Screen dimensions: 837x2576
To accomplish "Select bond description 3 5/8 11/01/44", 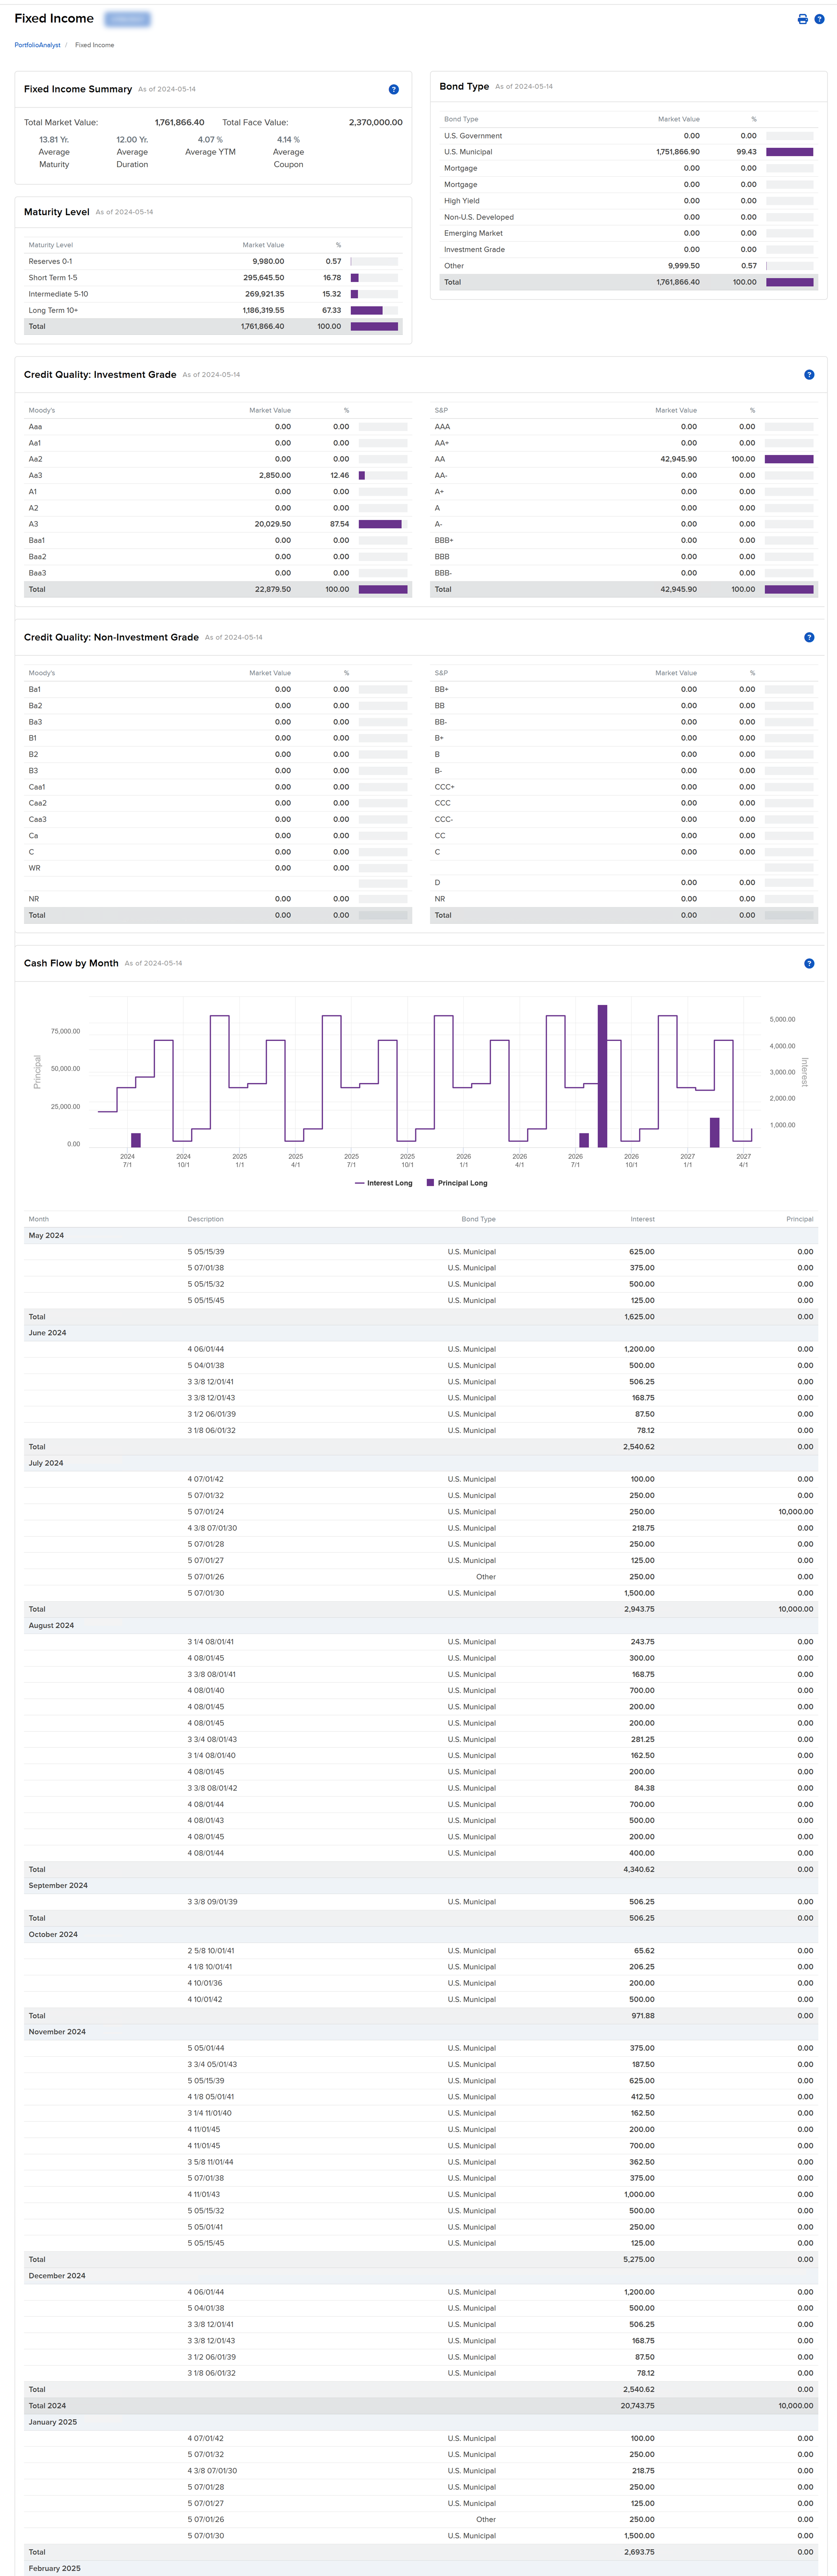I will [210, 2162].
